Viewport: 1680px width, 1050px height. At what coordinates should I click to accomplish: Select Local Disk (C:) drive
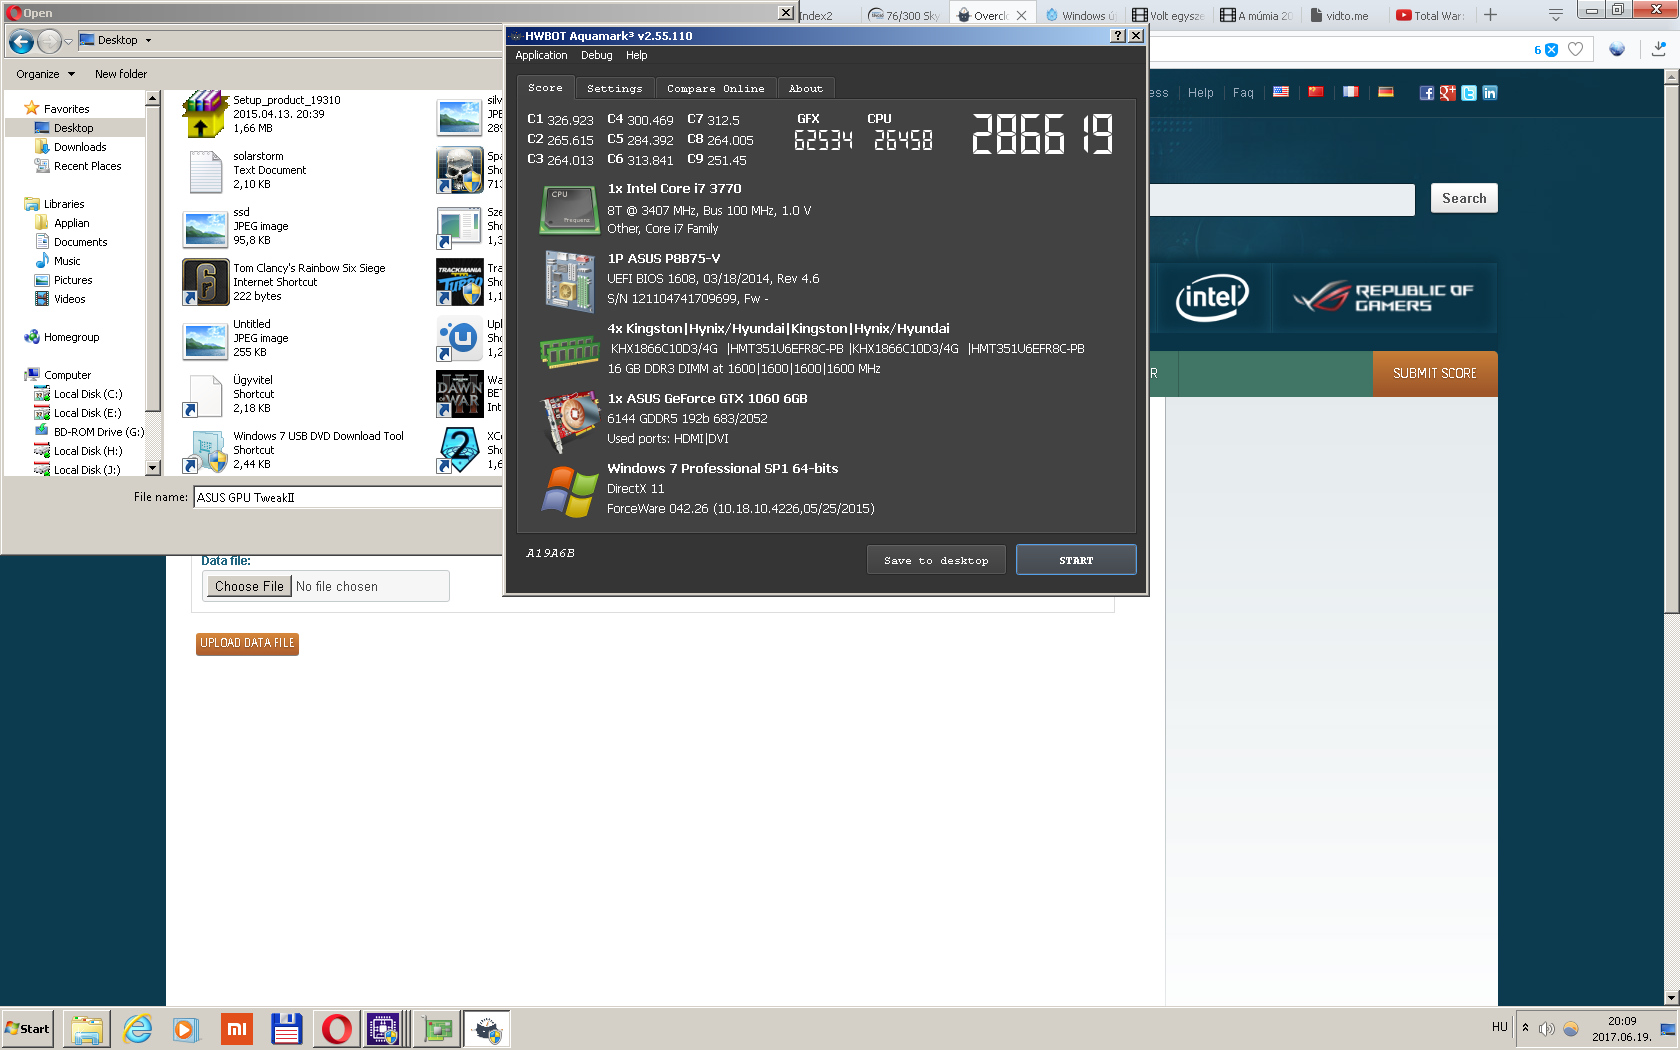tap(88, 394)
